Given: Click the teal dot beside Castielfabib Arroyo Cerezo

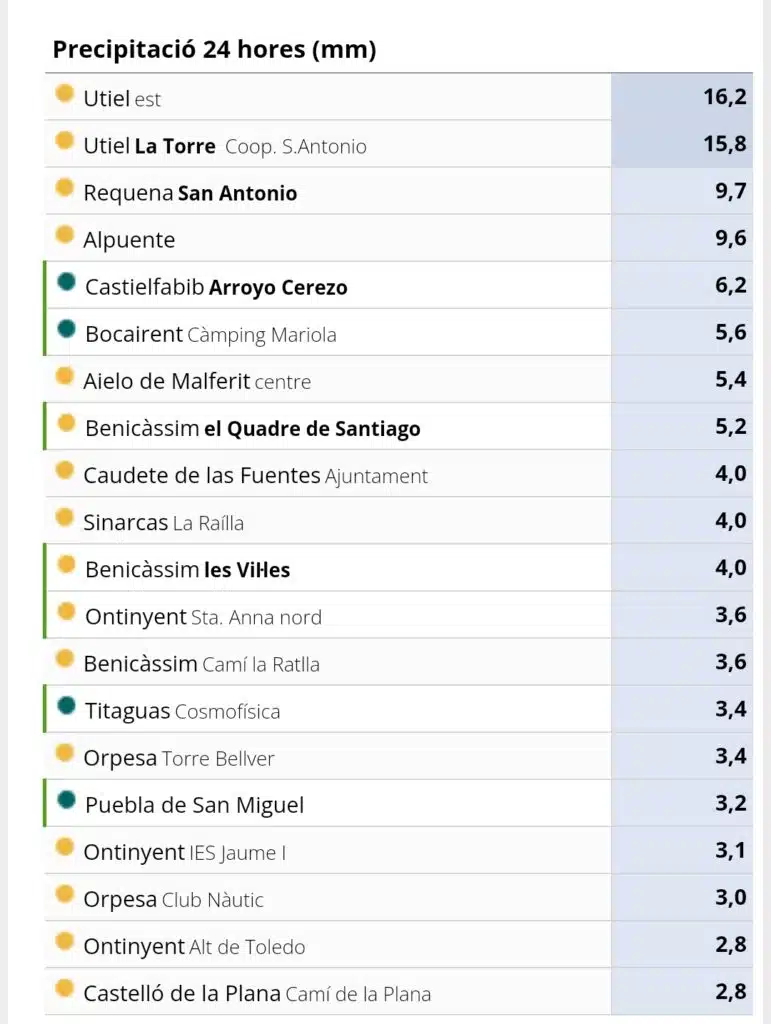Looking at the screenshot, I should pyautogui.click(x=67, y=282).
